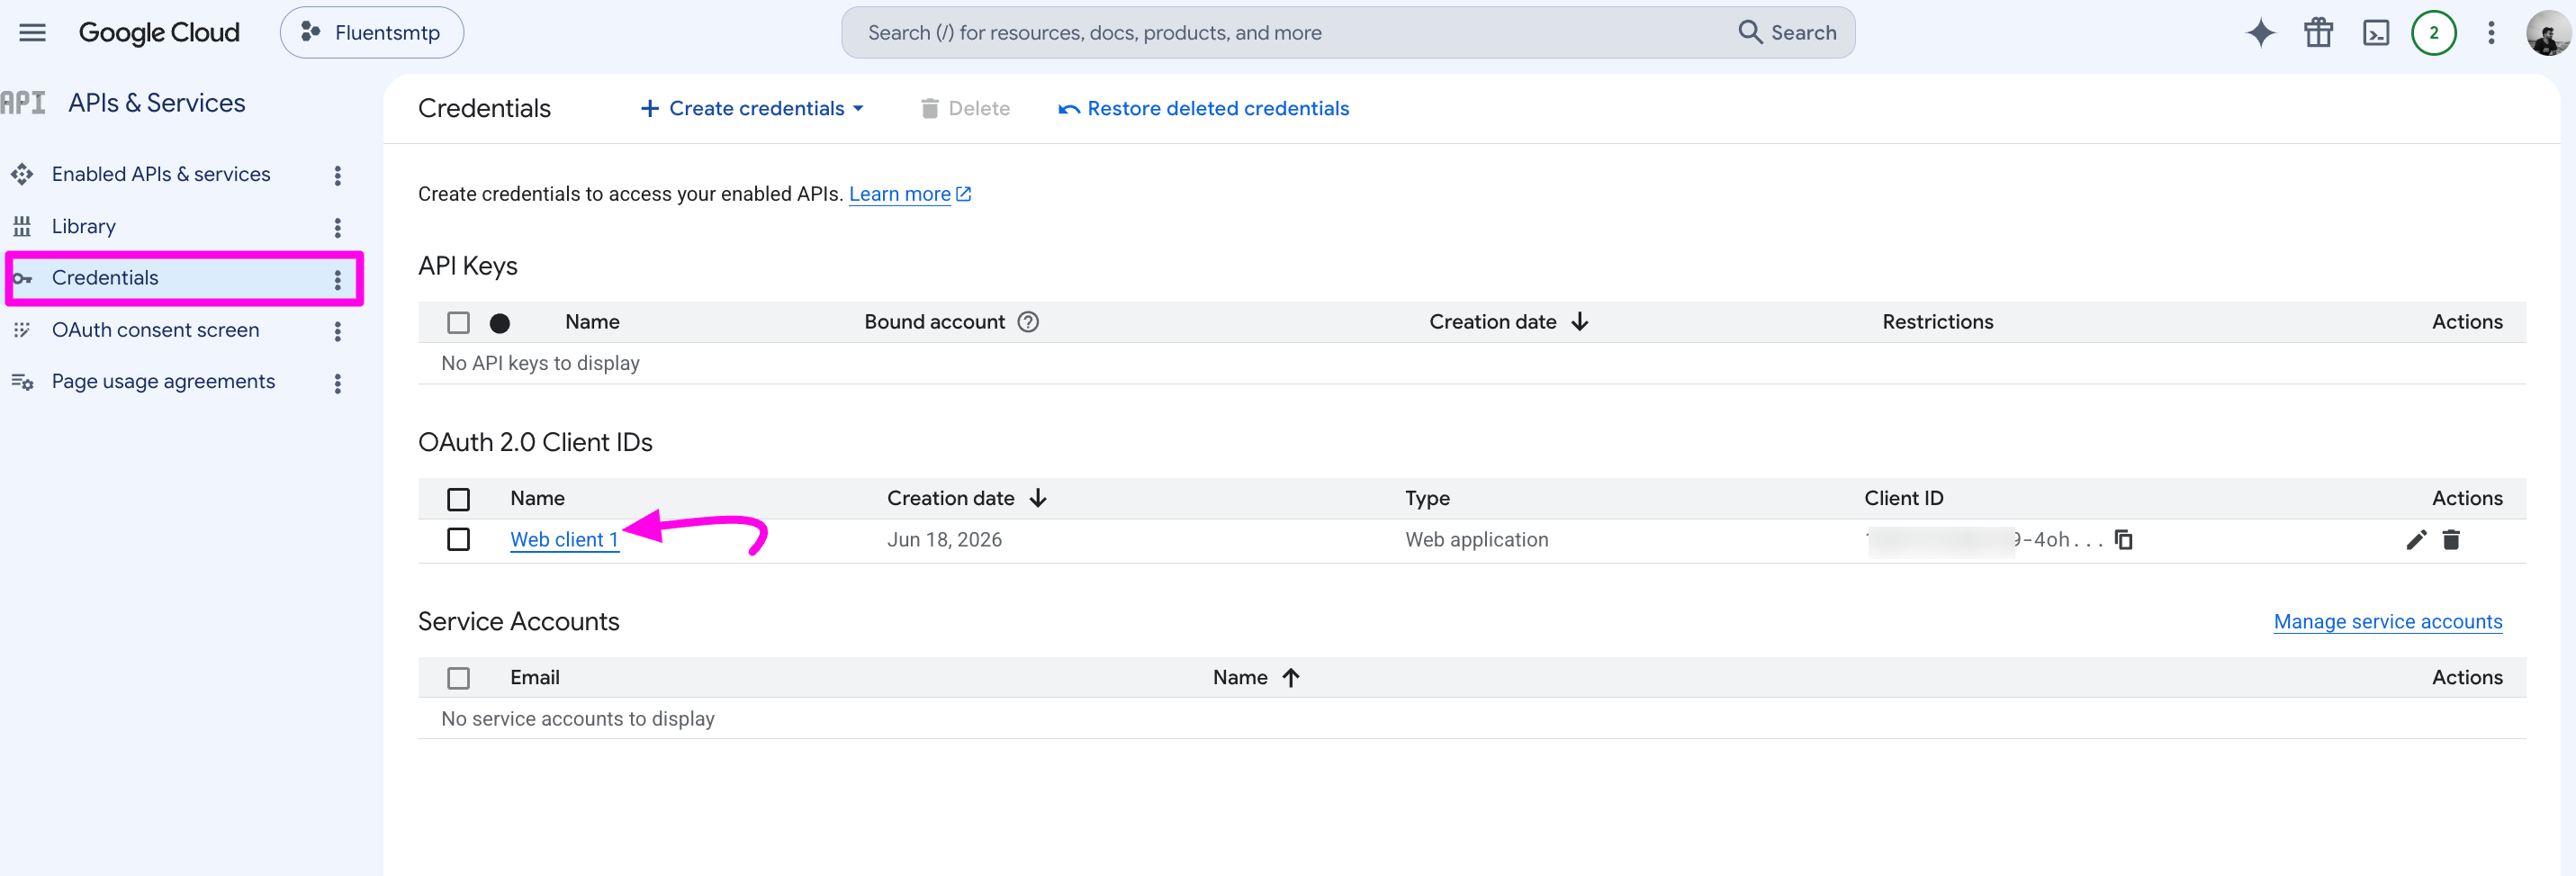Open more options for Page usage agreements
The width and height of the screenshot is (2576, 876).
tap(338, 383)
